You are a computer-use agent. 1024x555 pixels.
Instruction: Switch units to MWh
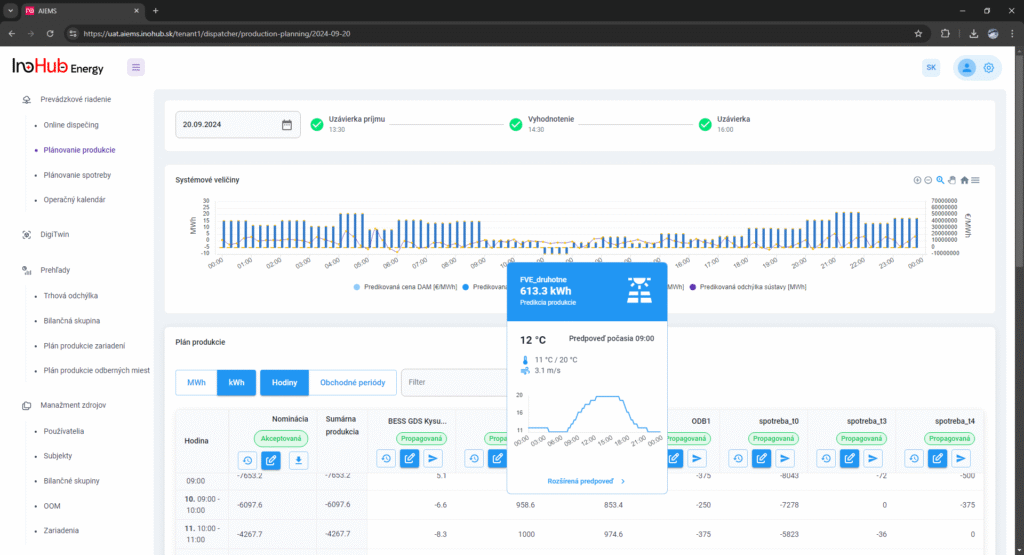[196, 382]
